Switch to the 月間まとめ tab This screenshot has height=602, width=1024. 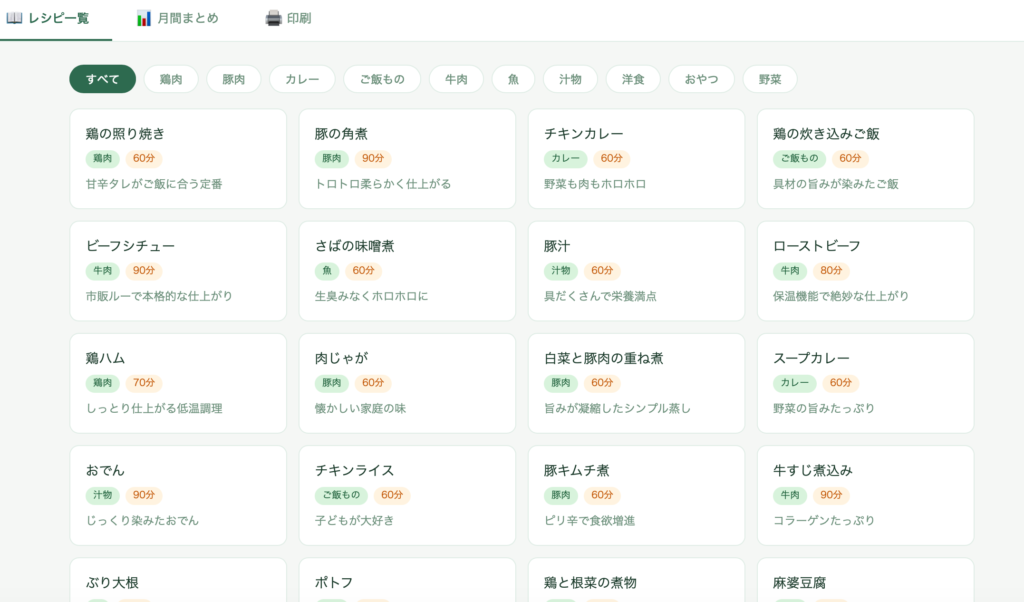pyautogui.click(x=177, y=19)
